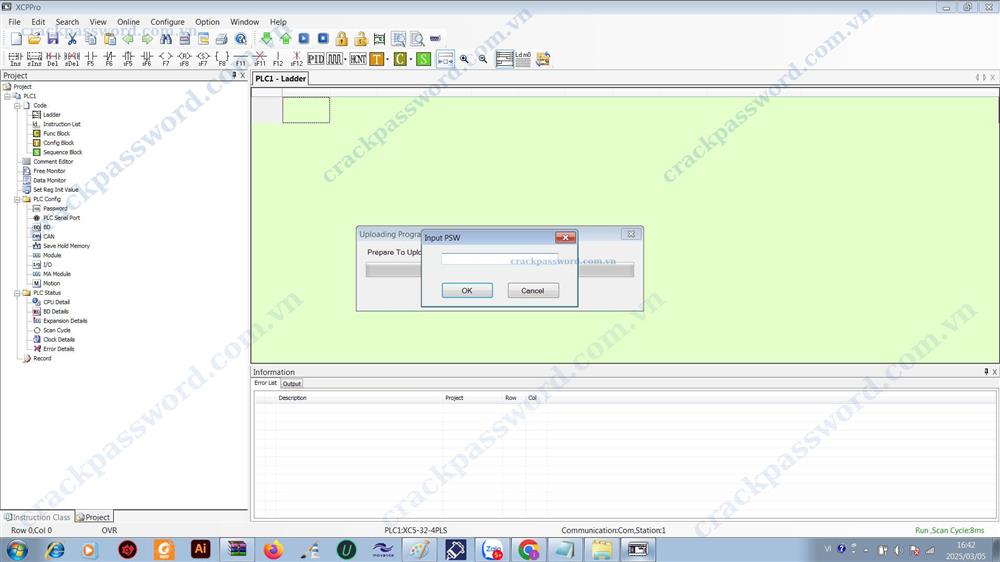Collapse the PLC Config folder
1000x562 pixels.
pos(18,199)
